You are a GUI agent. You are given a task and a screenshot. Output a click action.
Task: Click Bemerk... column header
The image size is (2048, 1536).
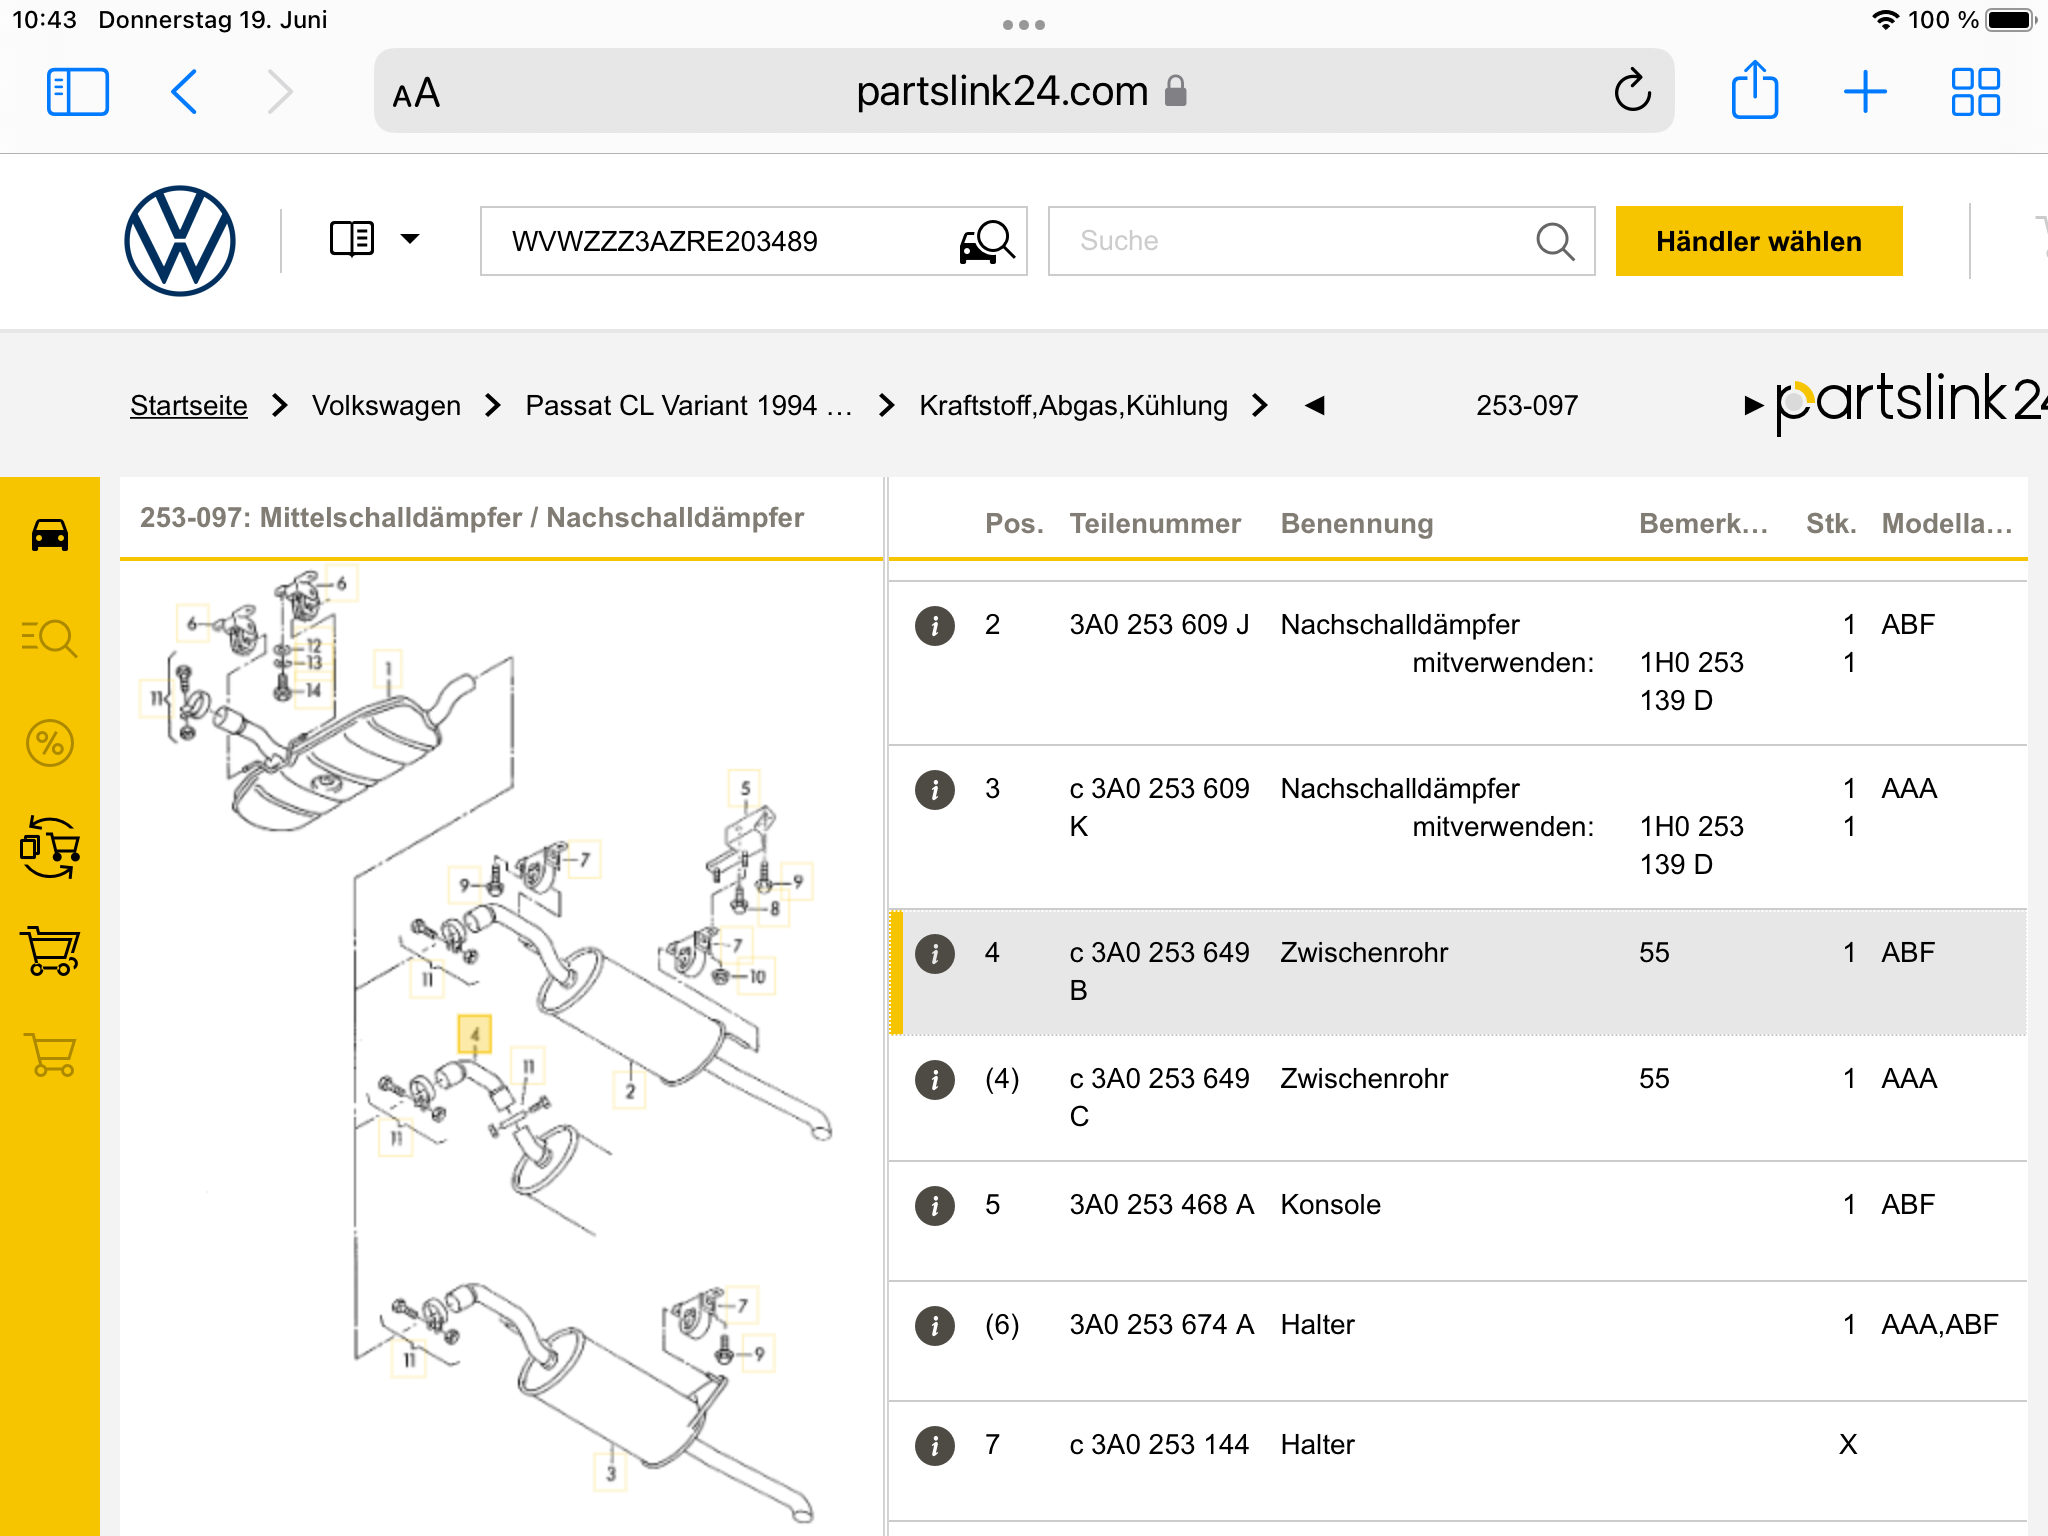(1703, 524)
